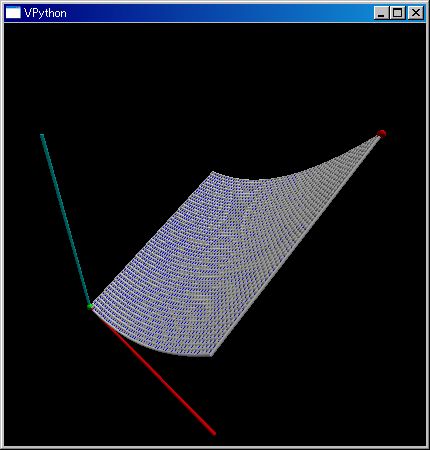Click the VPython window system icon

click(13, 13)
